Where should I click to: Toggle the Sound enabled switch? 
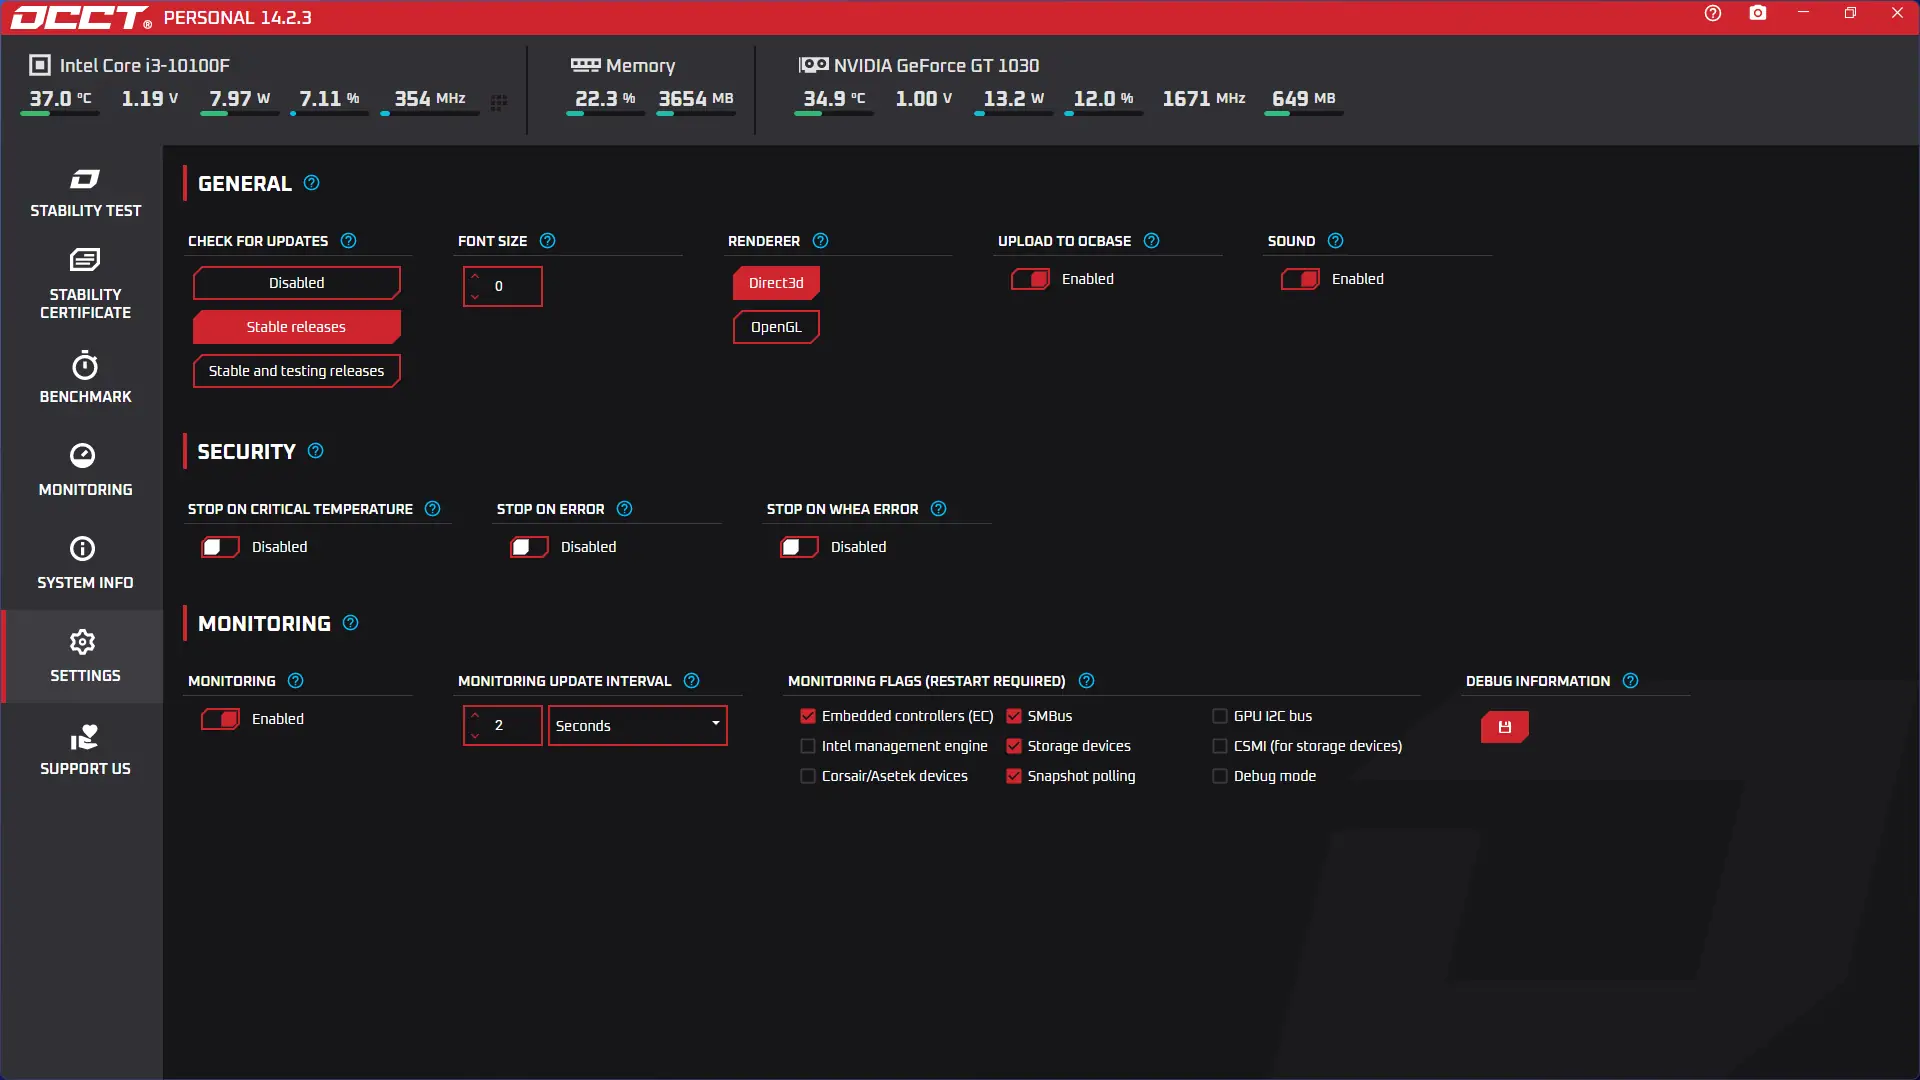[x=1300, y=279]
